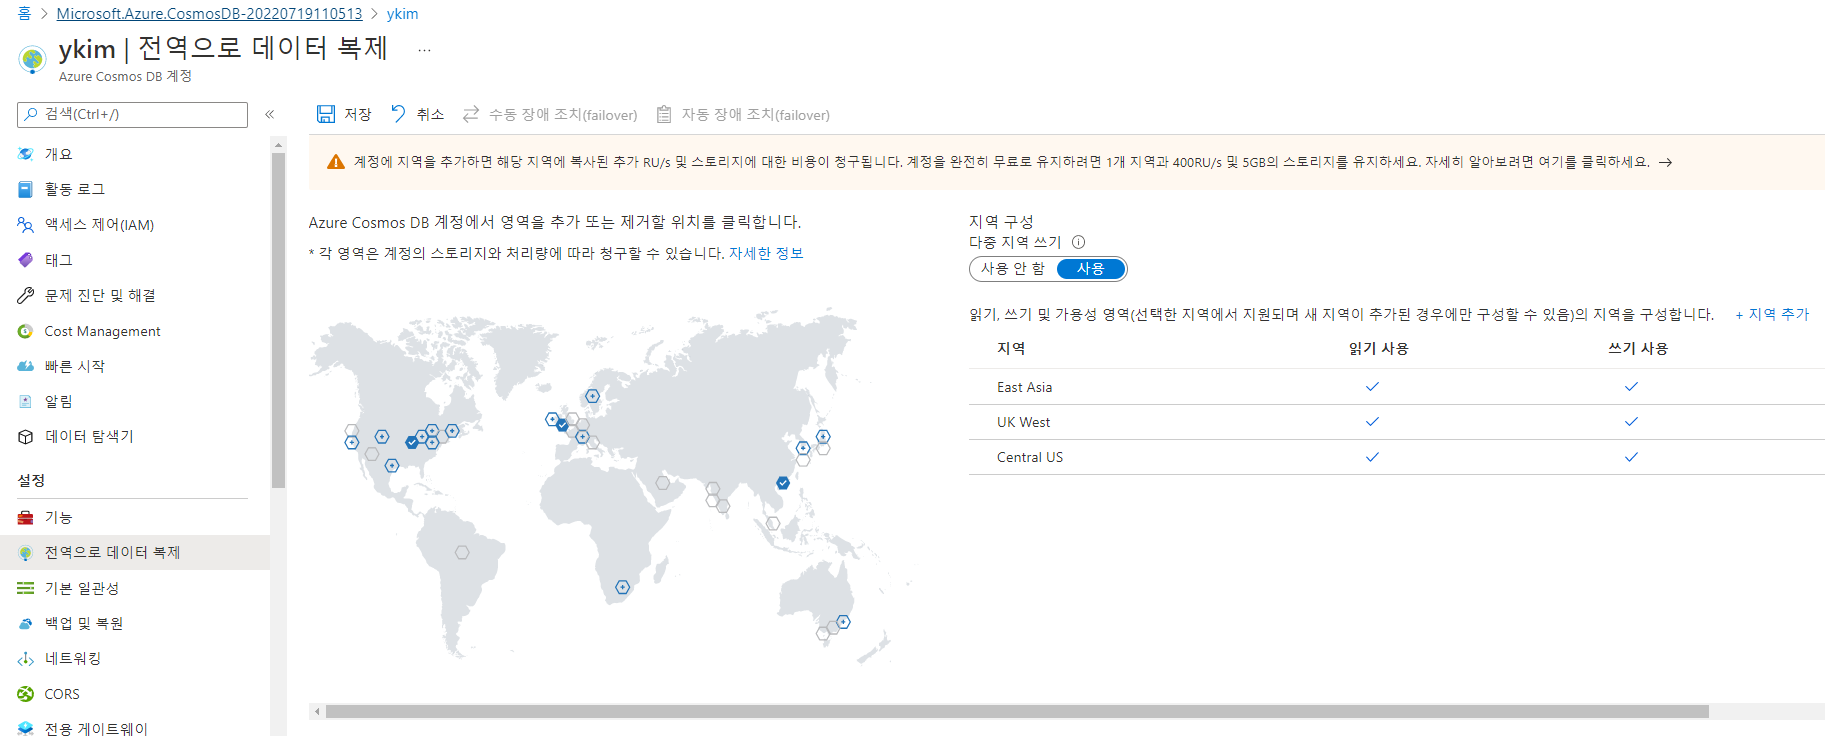The width and height of the screenshot is (1825, 736).
Task: Toggle East Asia read enabled checkmark
Action: click(1372, 386)
